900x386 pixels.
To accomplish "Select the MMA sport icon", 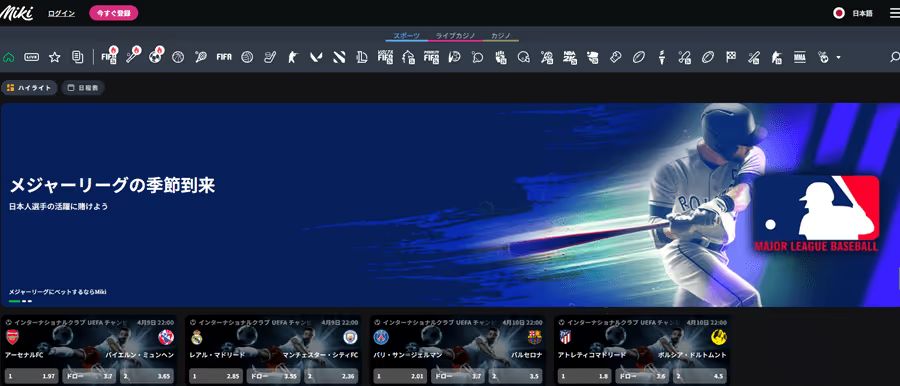I will tap(800, 57).
